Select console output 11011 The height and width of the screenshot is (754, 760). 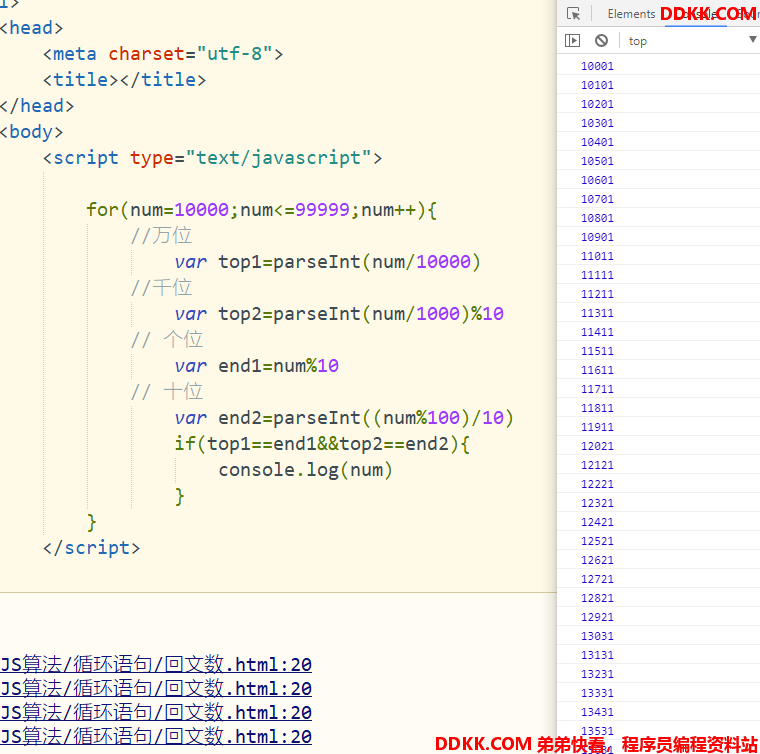pyautogui.click(x=597, y=256)
